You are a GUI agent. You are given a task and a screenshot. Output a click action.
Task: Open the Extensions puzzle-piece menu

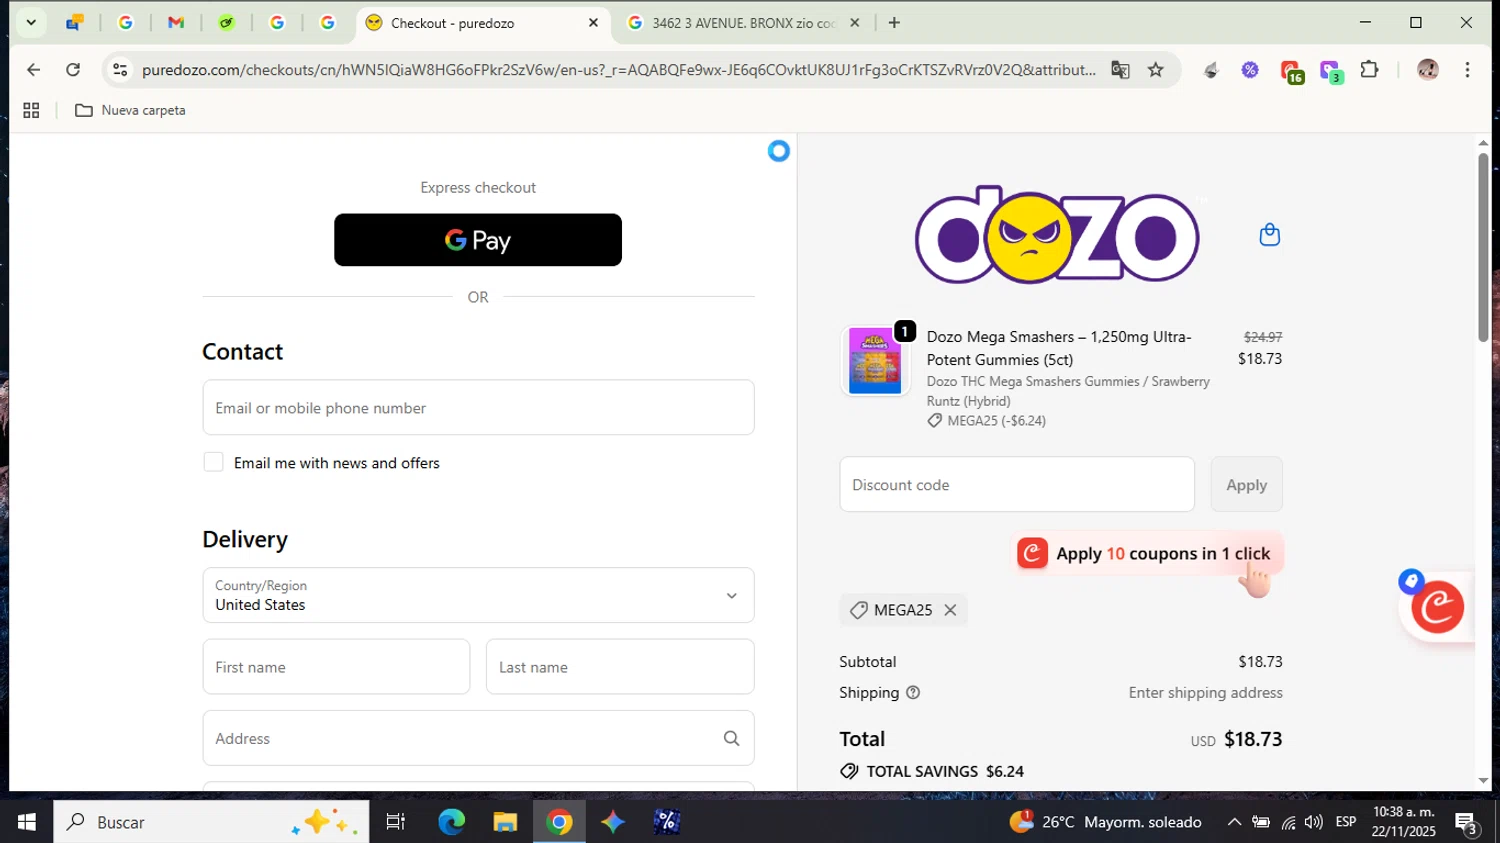click(x=1369, y=70)
